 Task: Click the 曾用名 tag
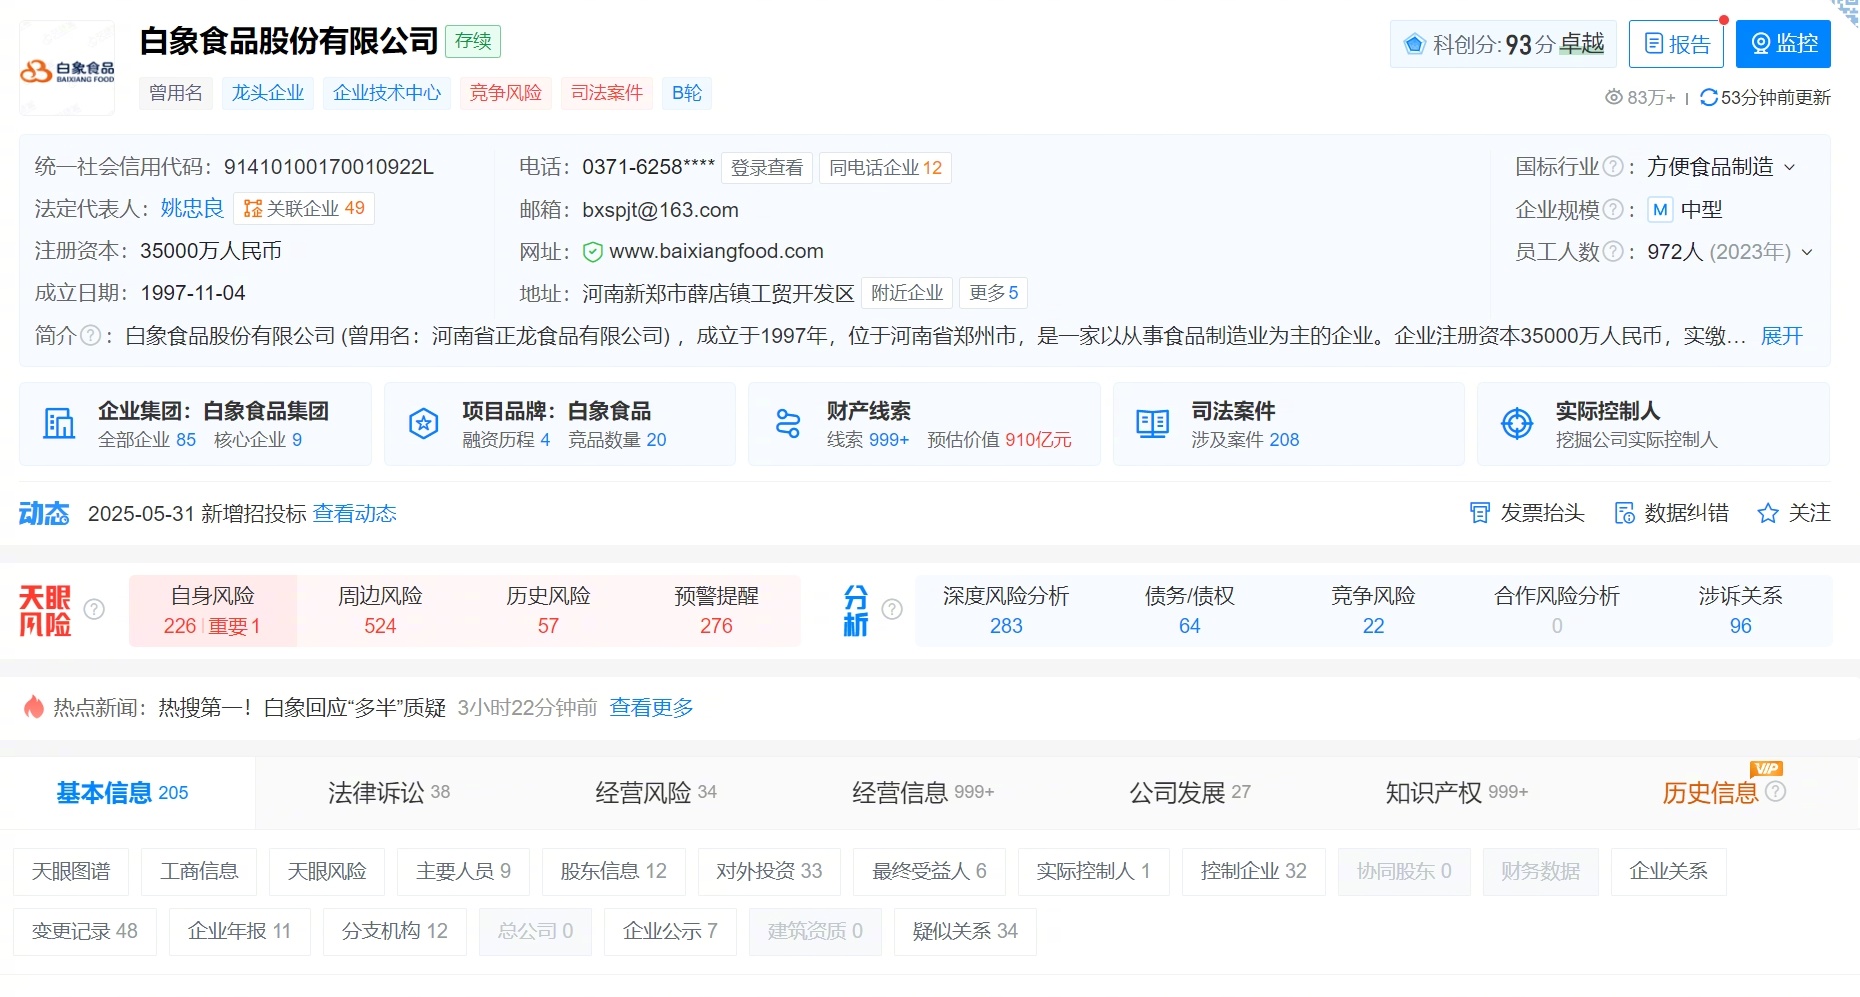[x=176, y=93]
